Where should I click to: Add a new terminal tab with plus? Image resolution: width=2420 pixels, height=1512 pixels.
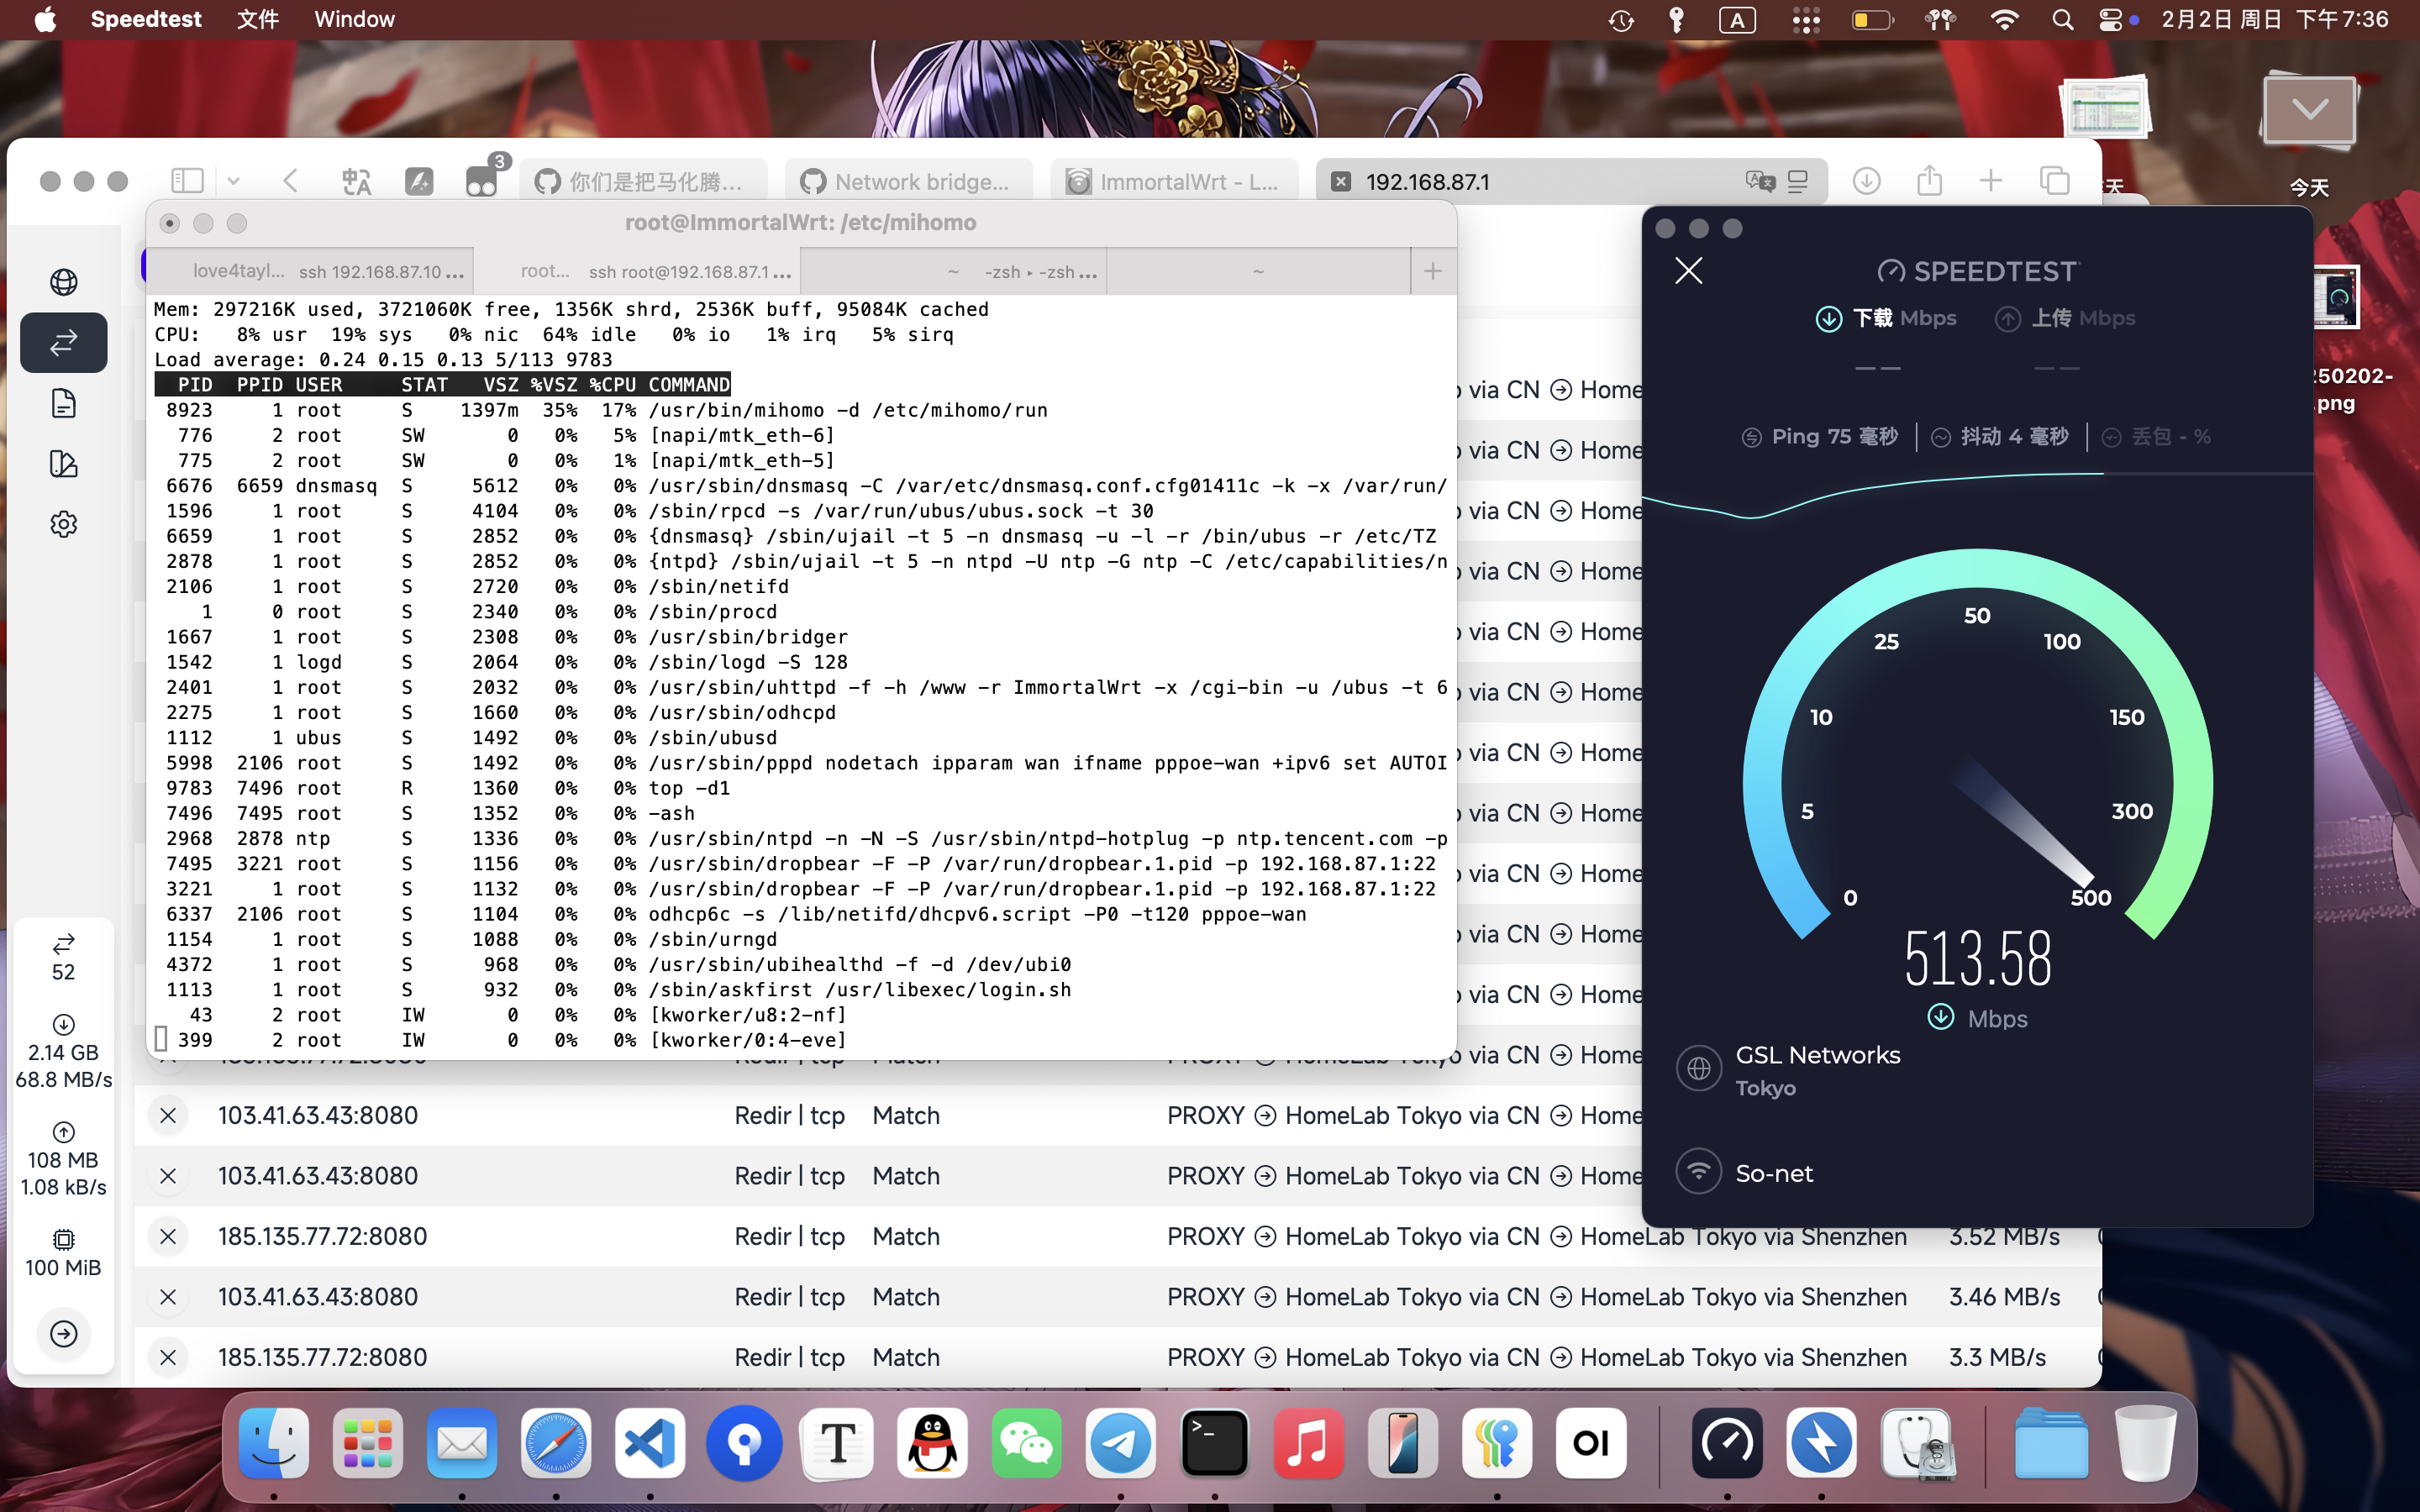point(1432,271)
